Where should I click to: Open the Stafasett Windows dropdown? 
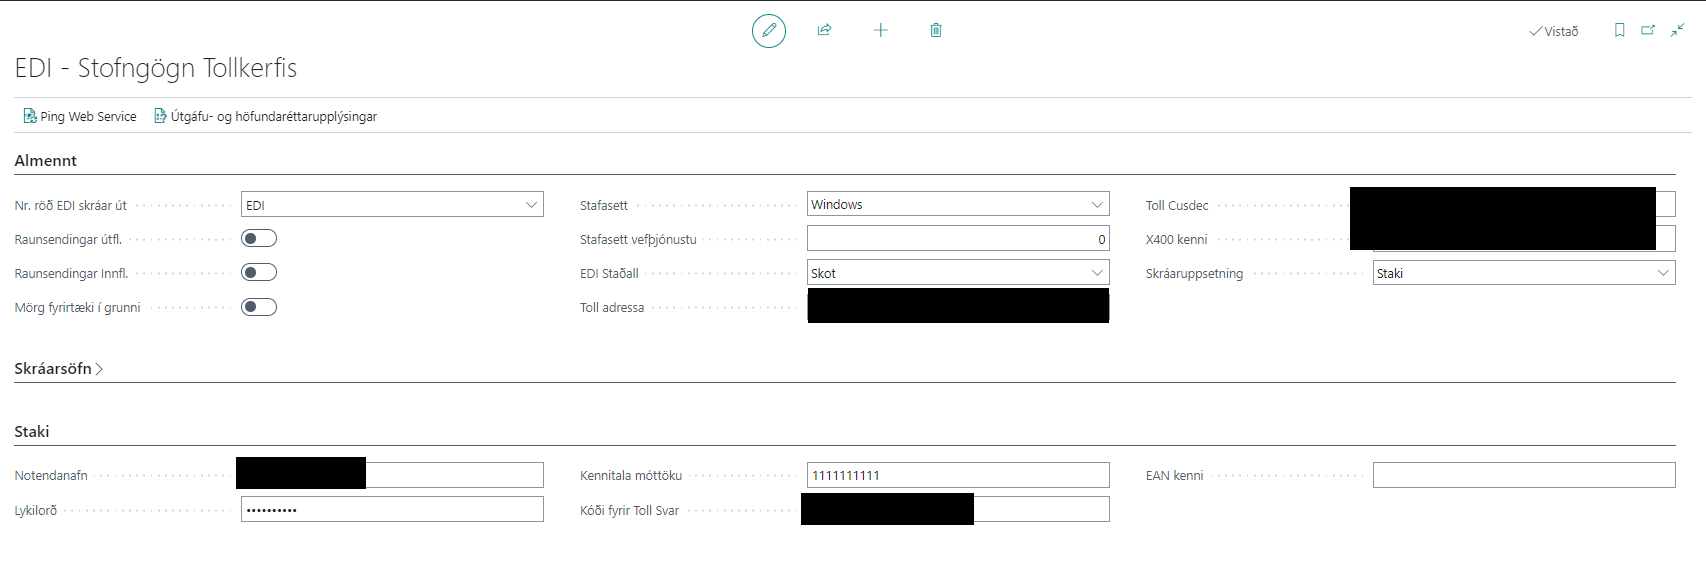tap(1097, 205)
